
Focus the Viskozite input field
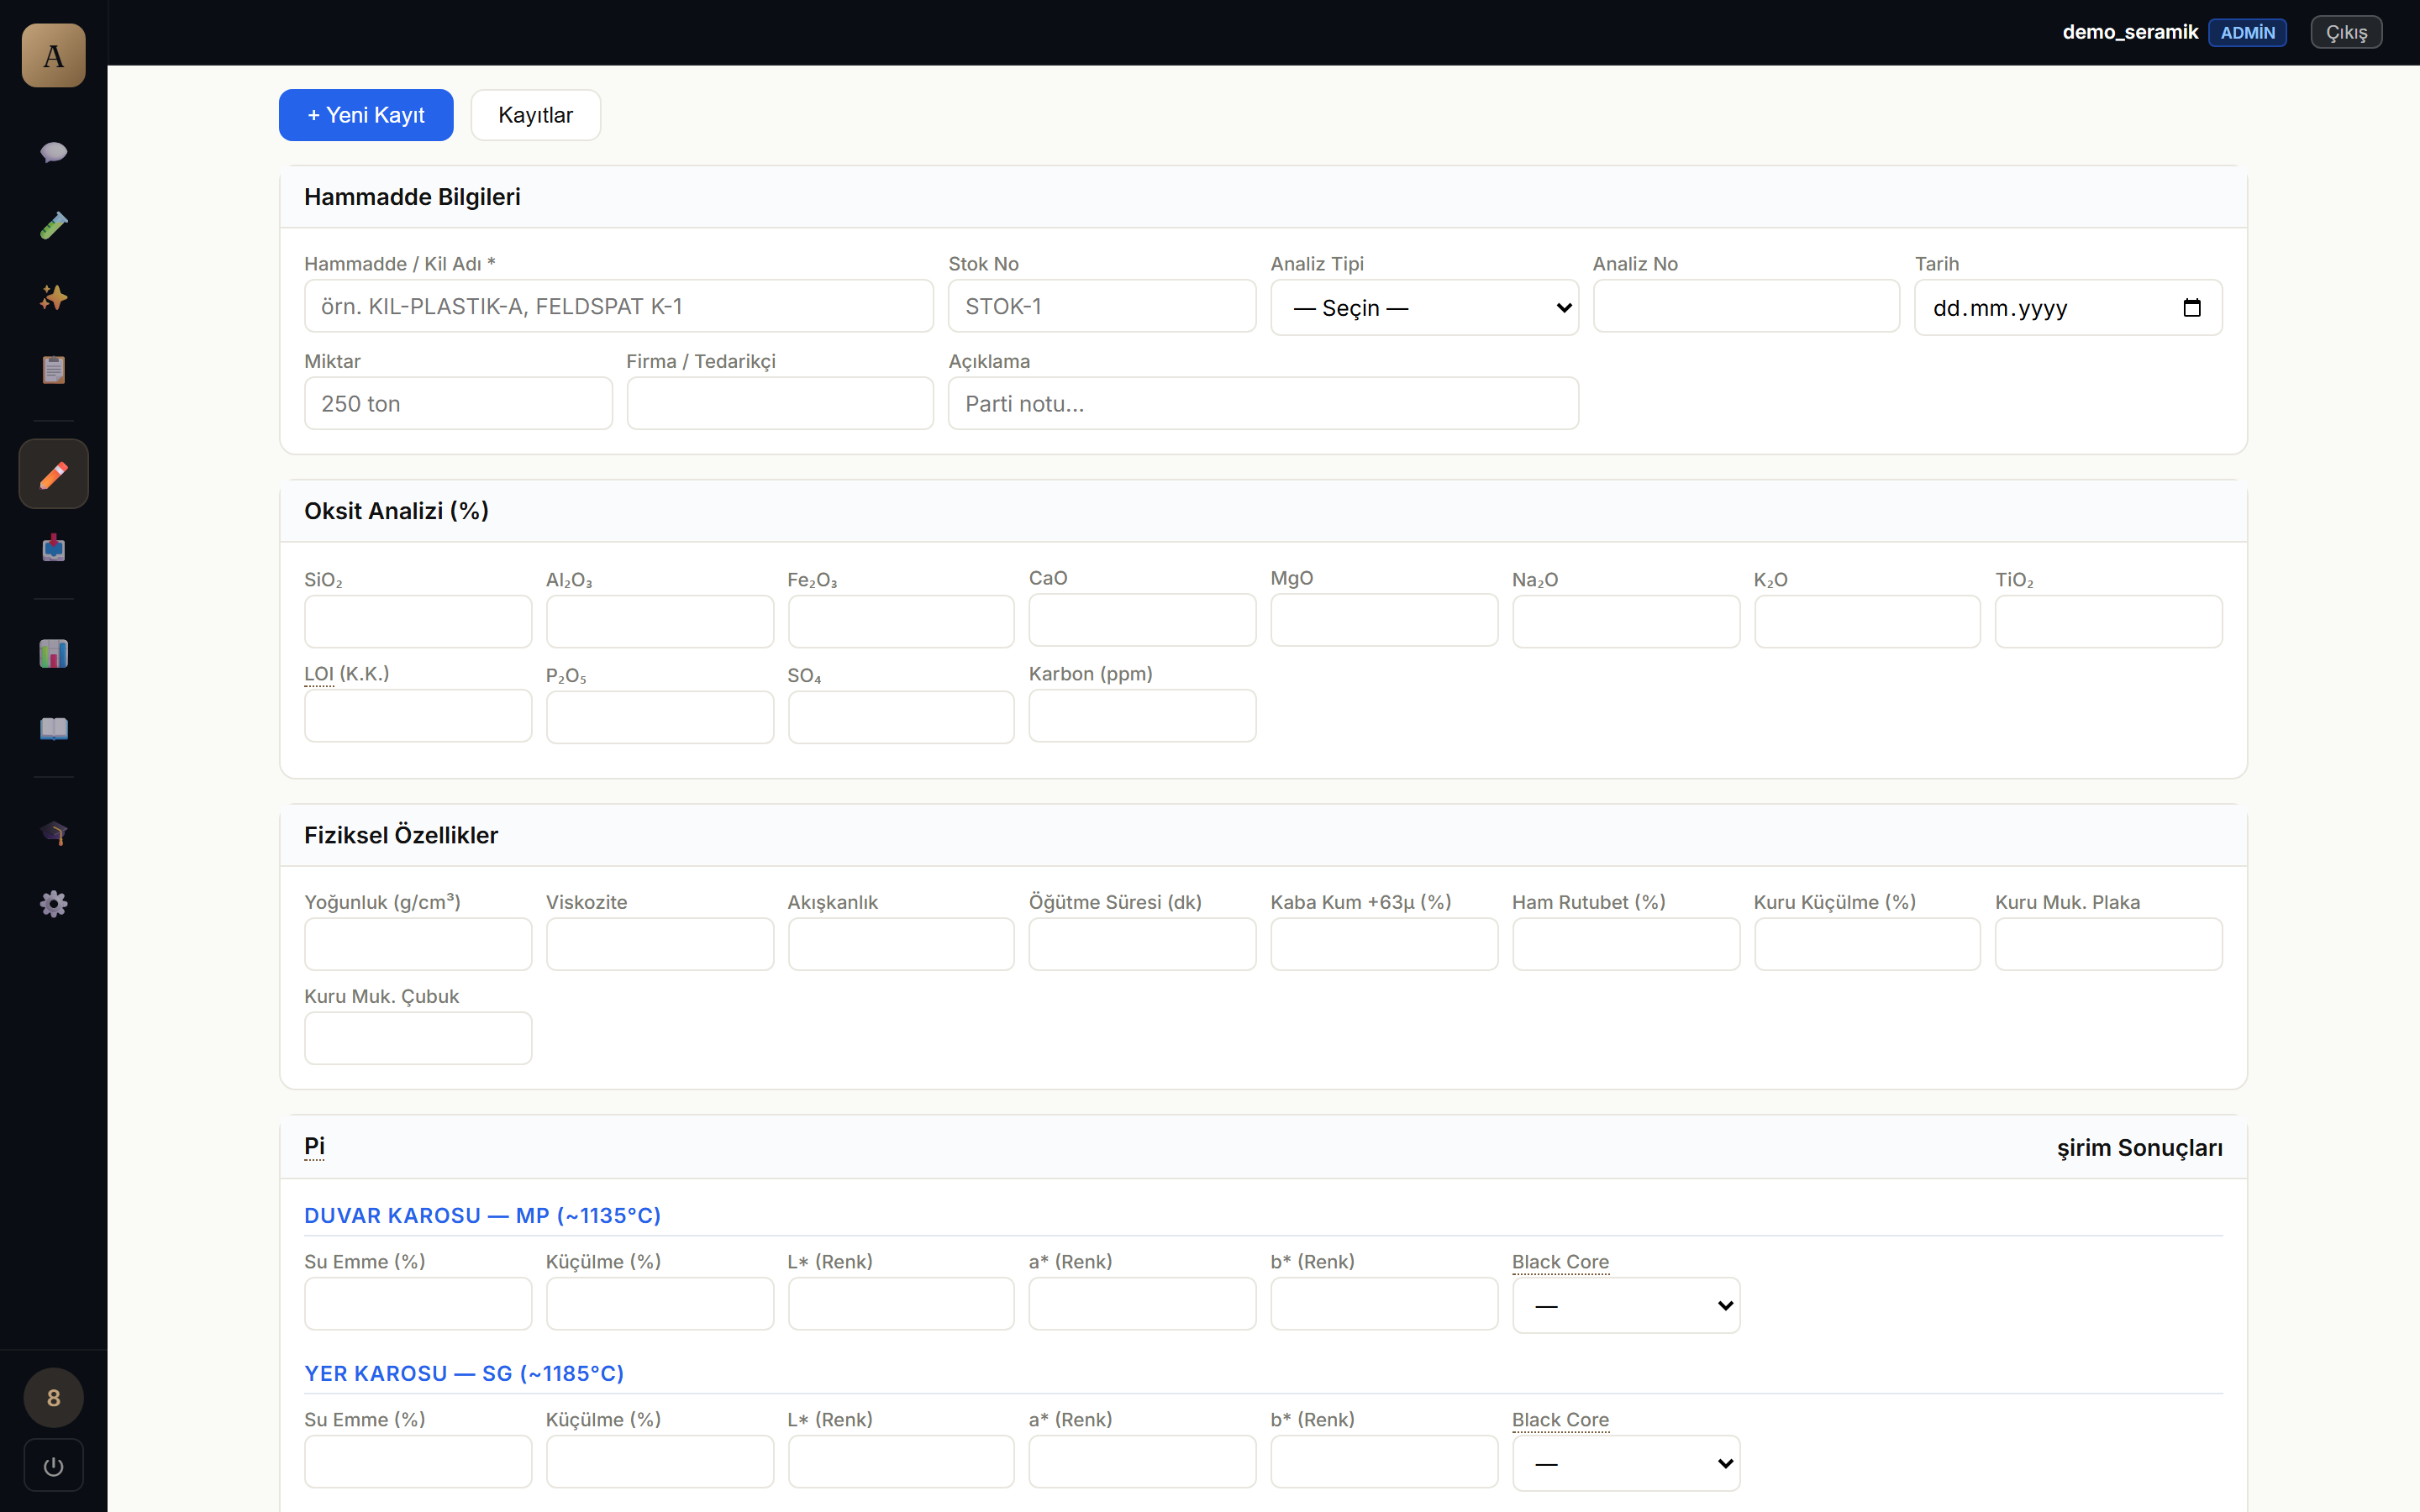660,944
